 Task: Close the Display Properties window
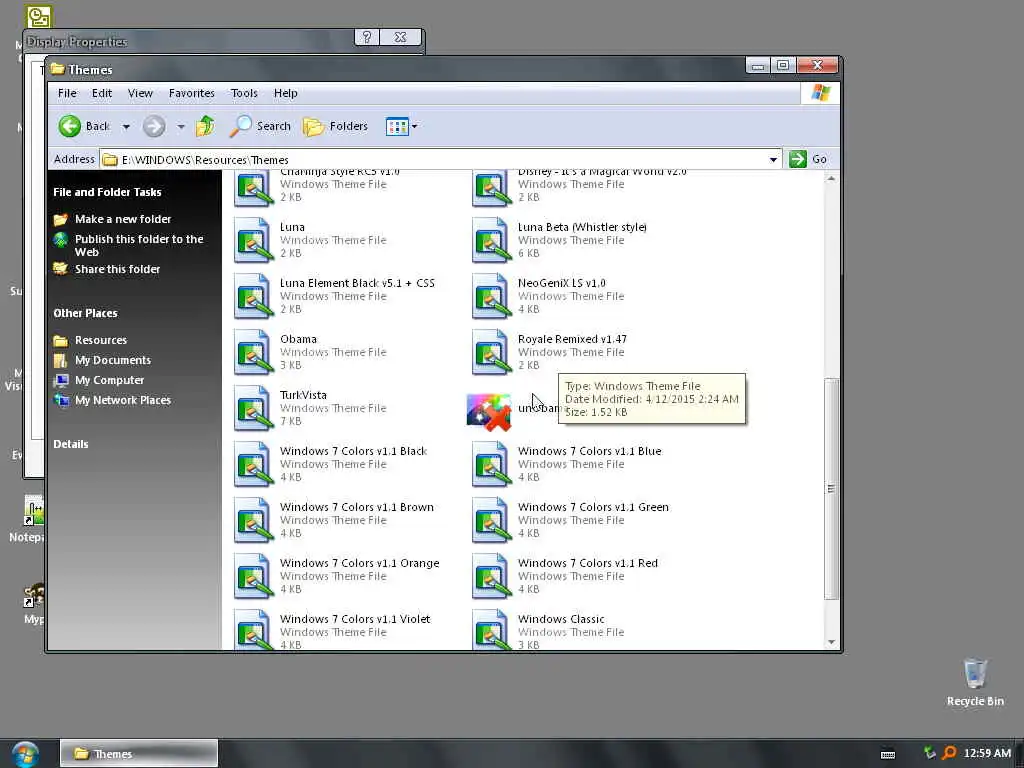[401, 38]
